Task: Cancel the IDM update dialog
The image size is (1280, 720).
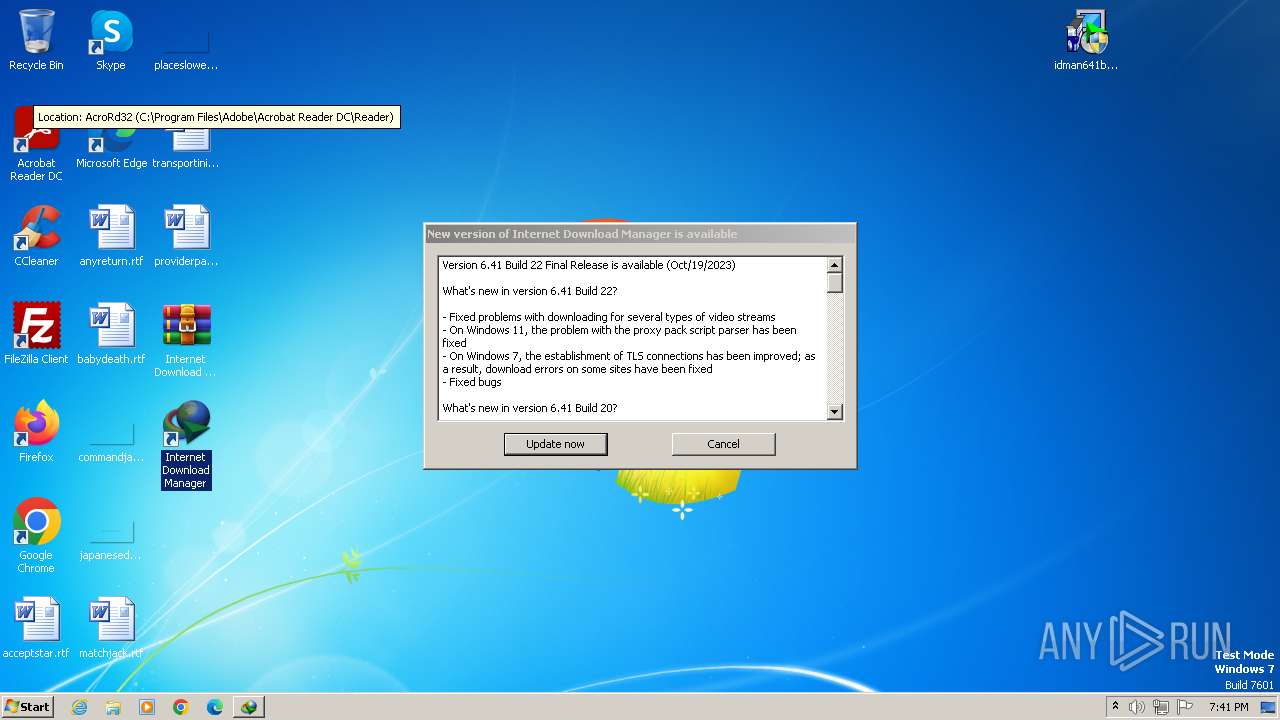Action: pos(723,444)
